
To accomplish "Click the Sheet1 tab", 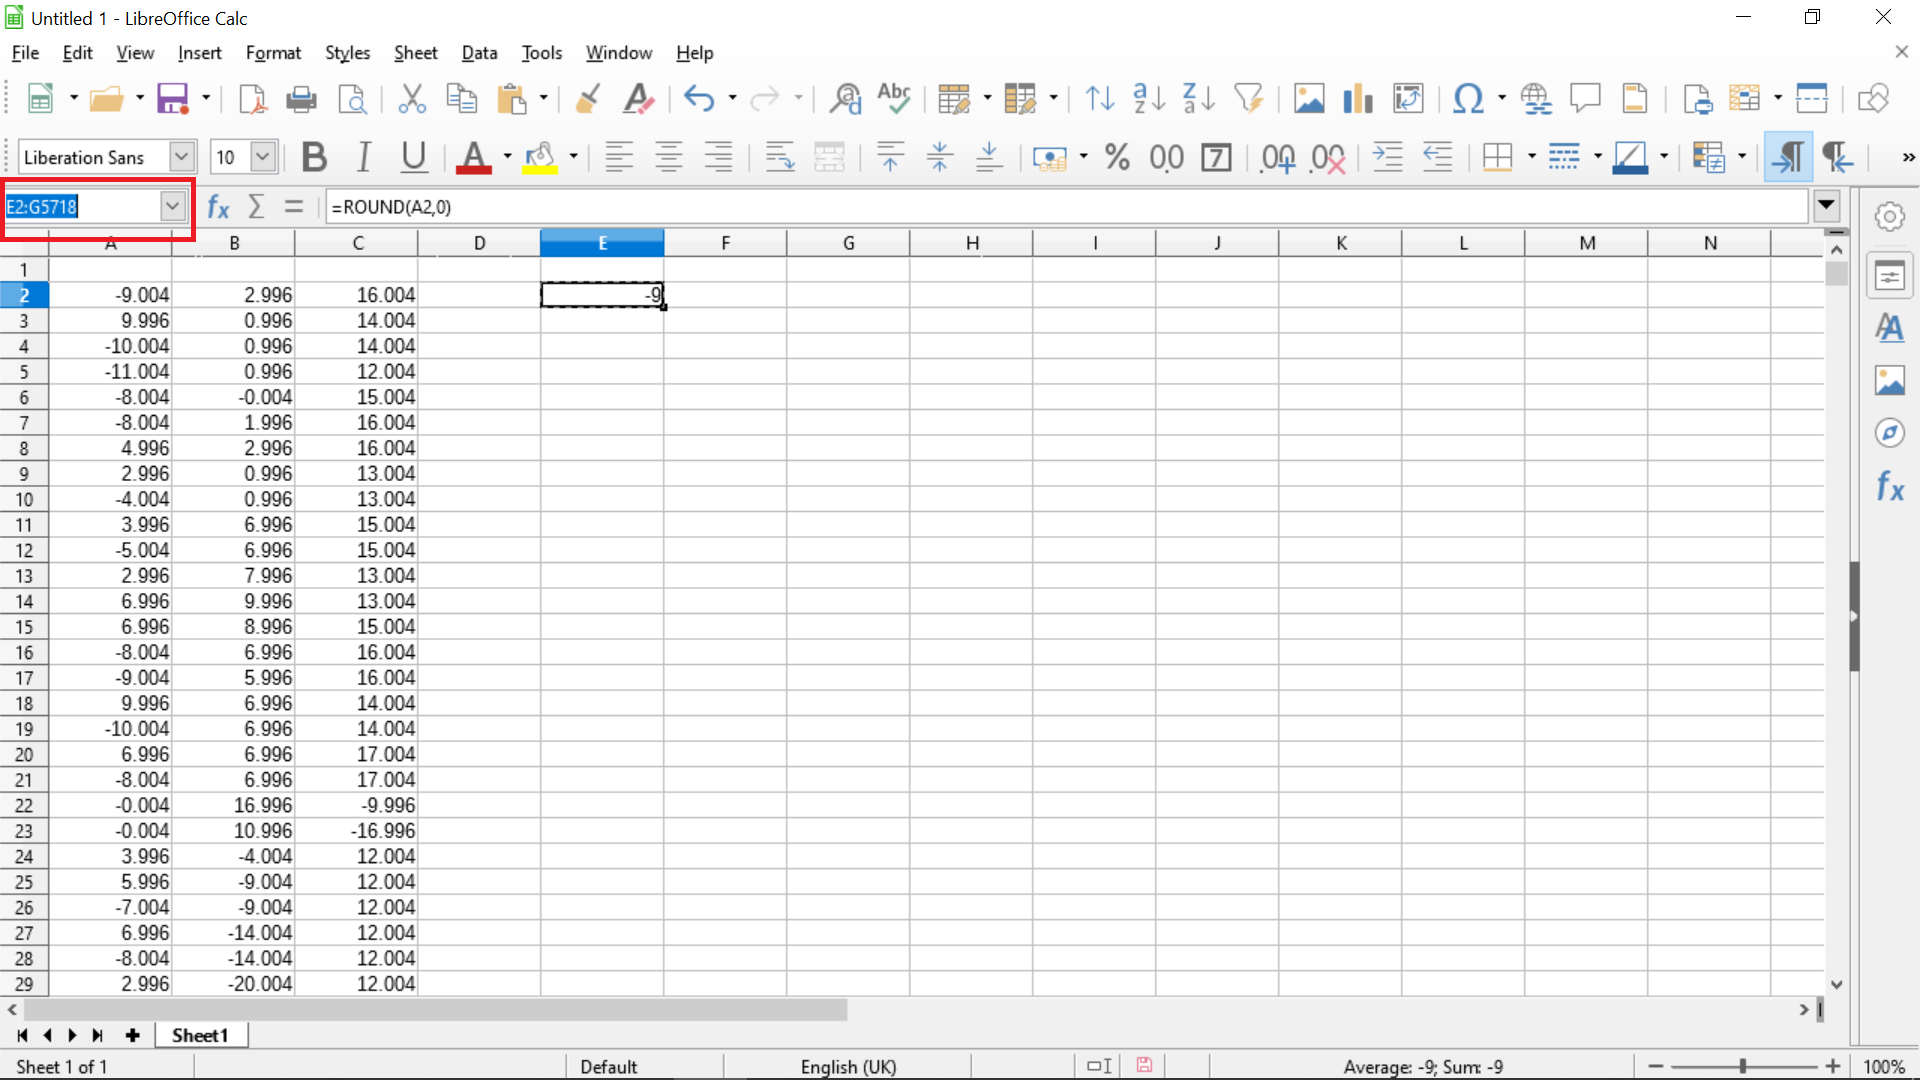I will click(x=200, y=1036).
